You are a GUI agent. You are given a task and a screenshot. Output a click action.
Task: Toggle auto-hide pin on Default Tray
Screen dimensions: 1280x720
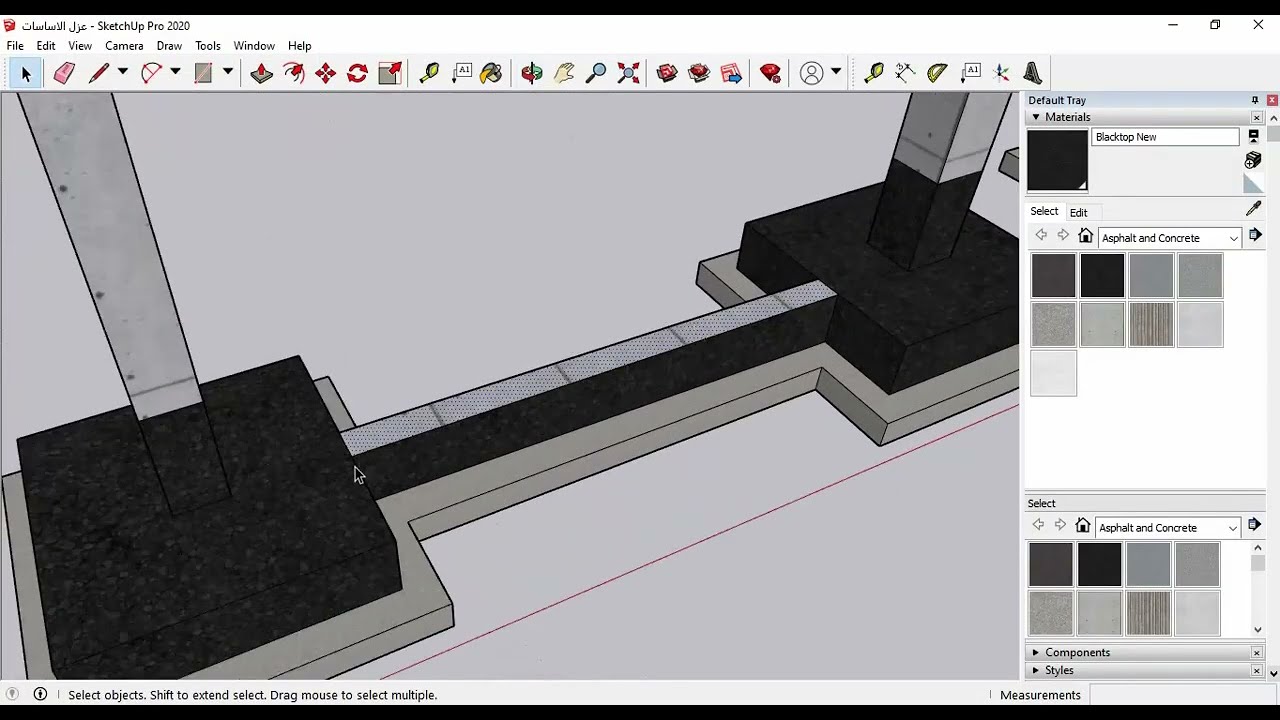[1254, 100]
